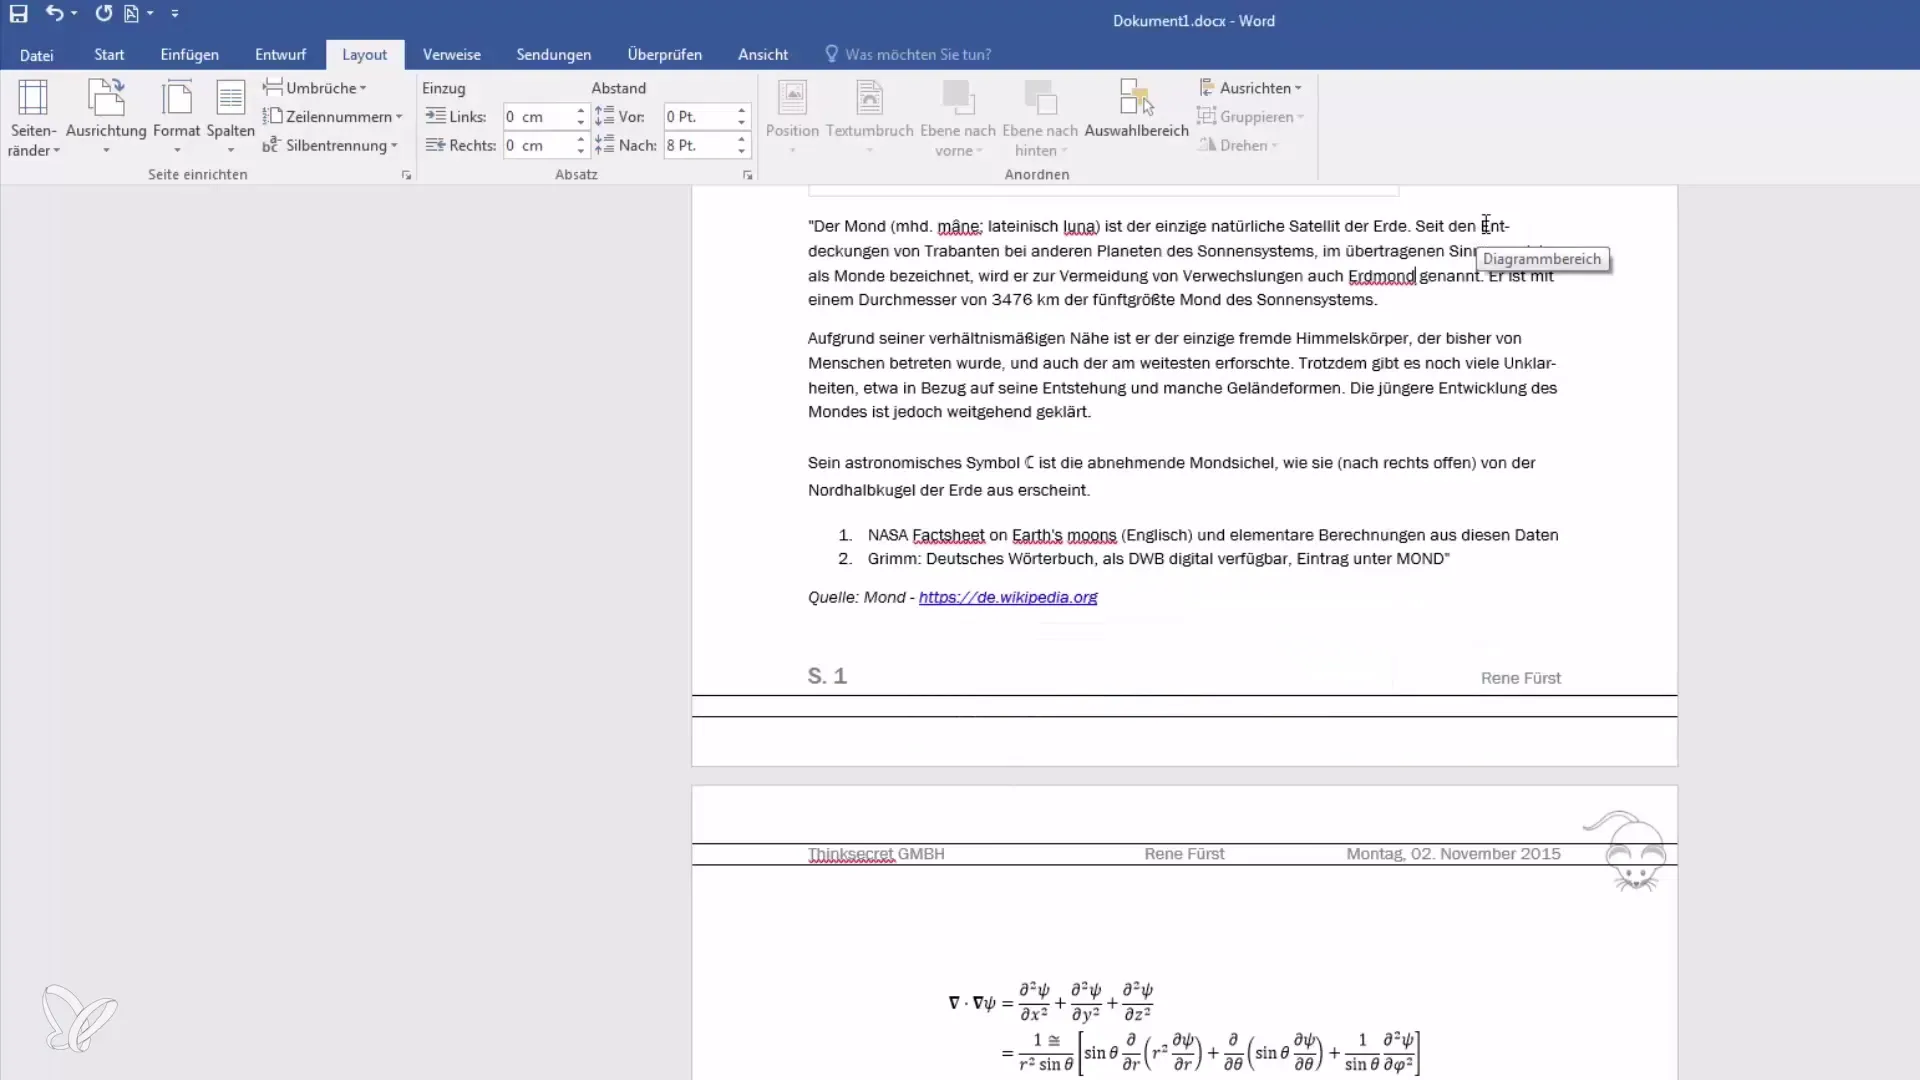The height and width of the screenshot is (1080, 1920).
Task: Click the Vor spacing input field
Action: point(698,117)
